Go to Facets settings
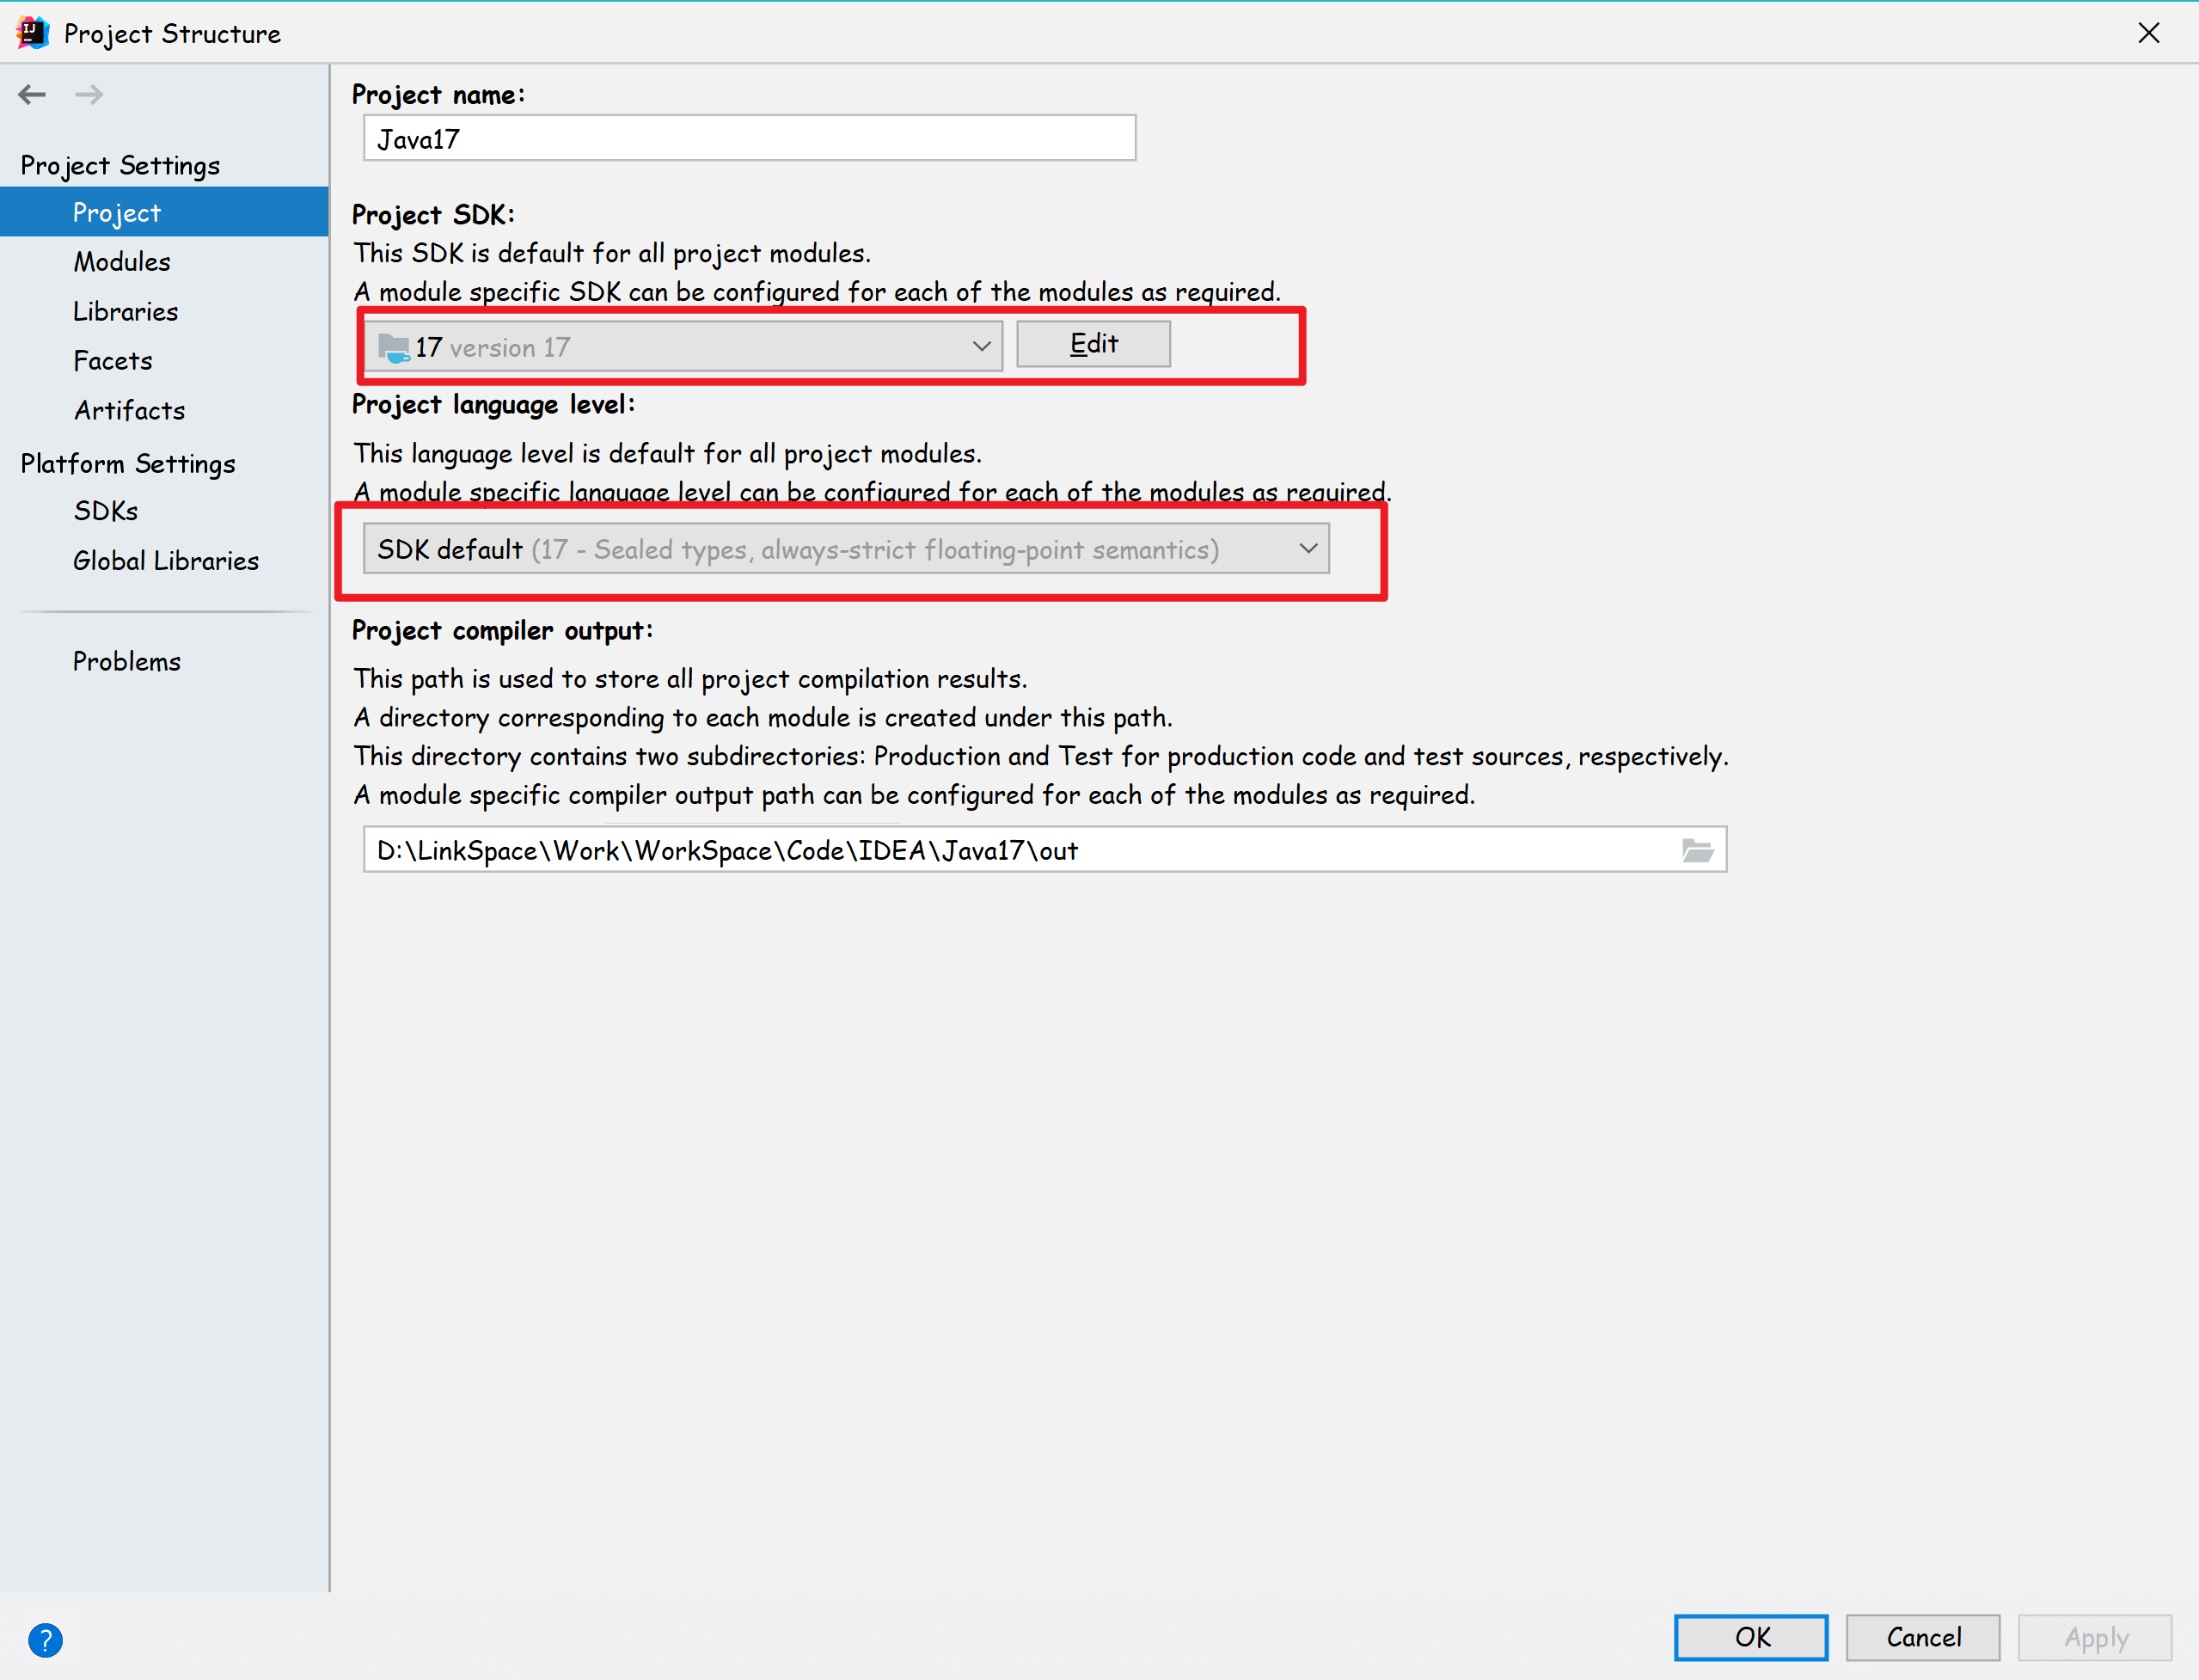Screen dimensions: 2199x1680 [x=112, y=361]
